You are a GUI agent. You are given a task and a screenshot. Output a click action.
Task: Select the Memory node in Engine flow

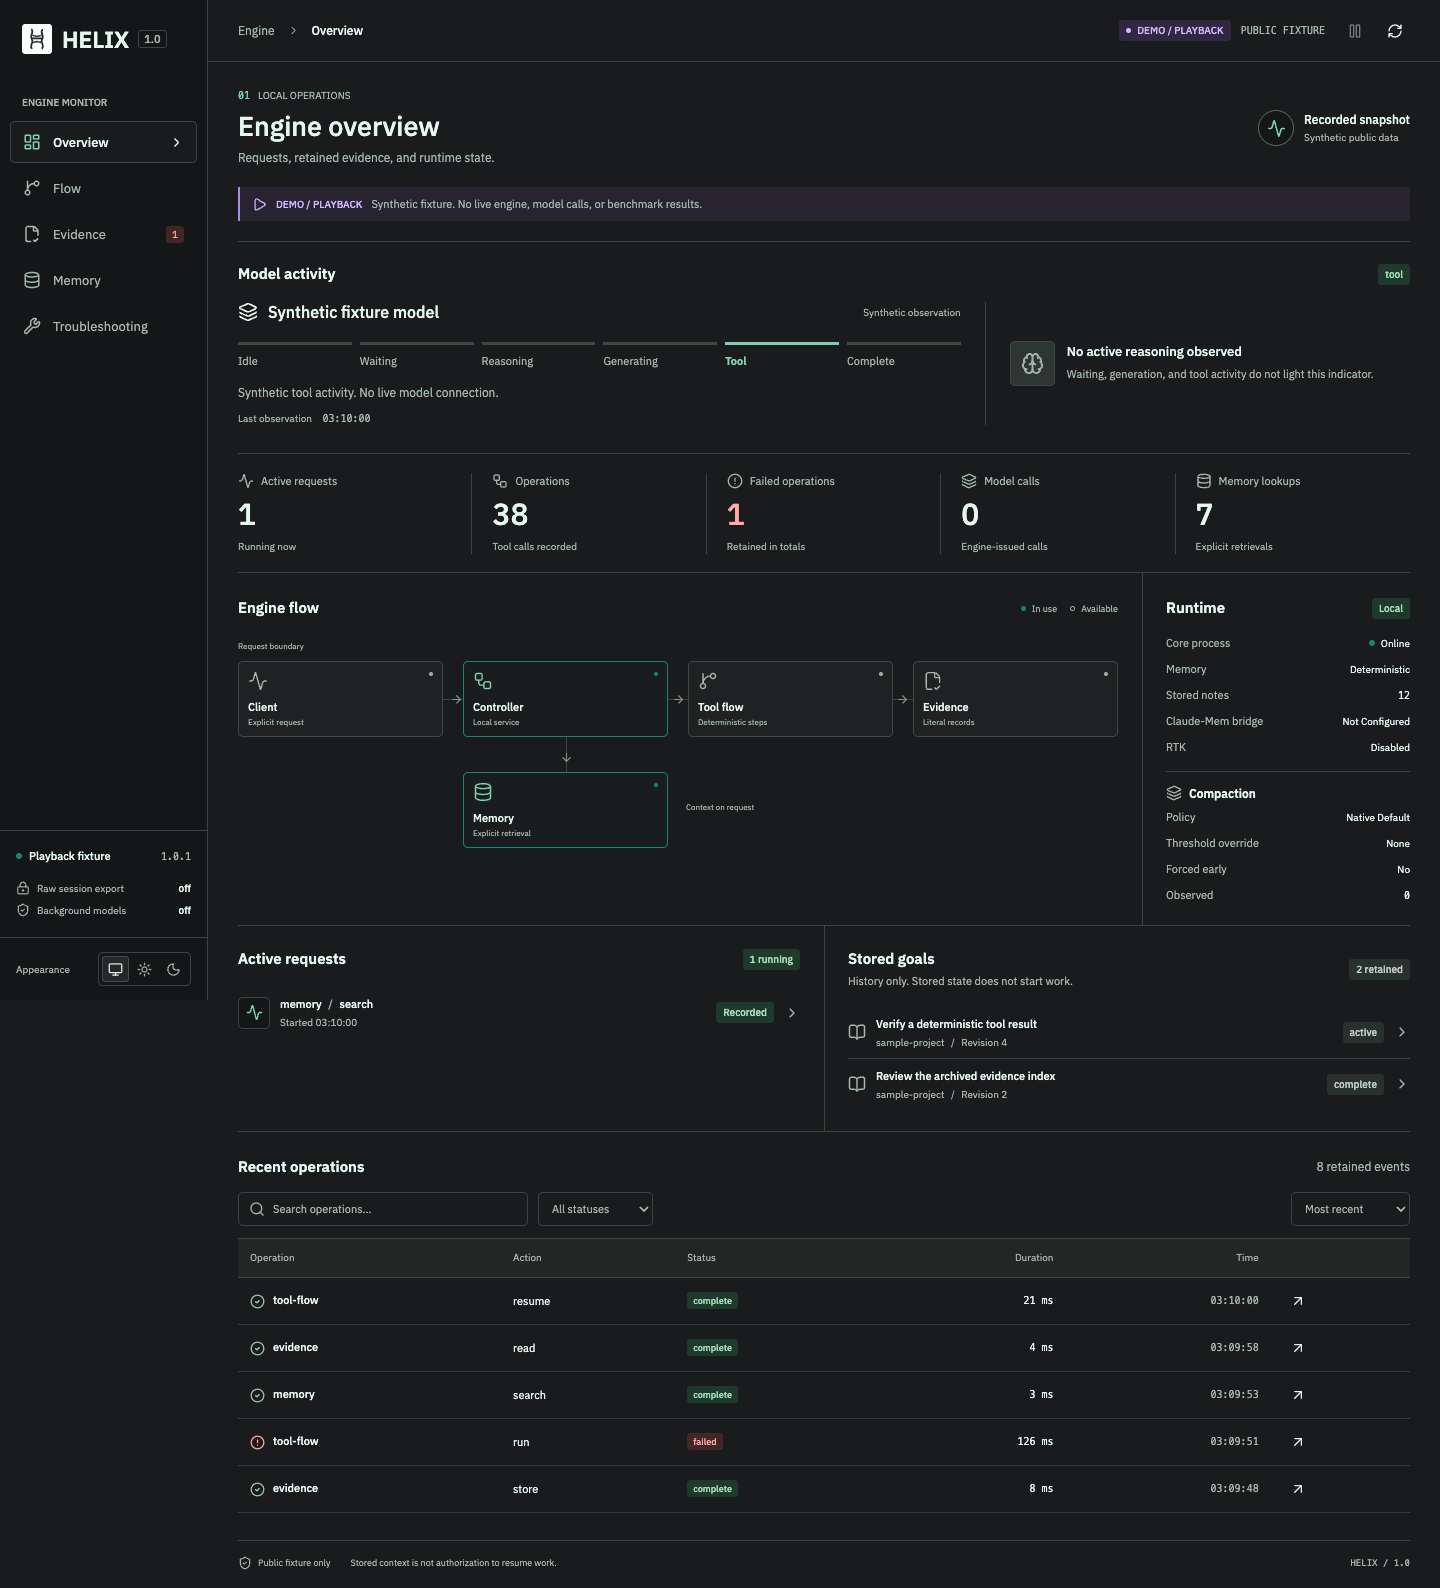[x=565, y=810]
